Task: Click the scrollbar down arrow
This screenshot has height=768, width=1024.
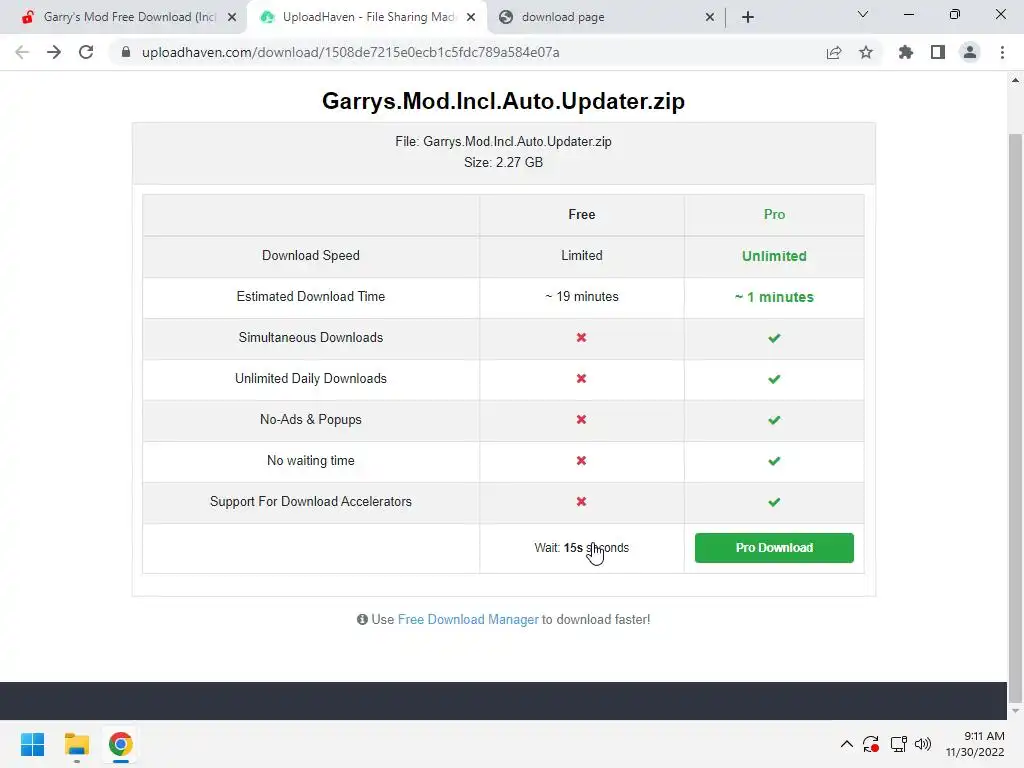Action: pyautogui.click(x=1015, y=711)
